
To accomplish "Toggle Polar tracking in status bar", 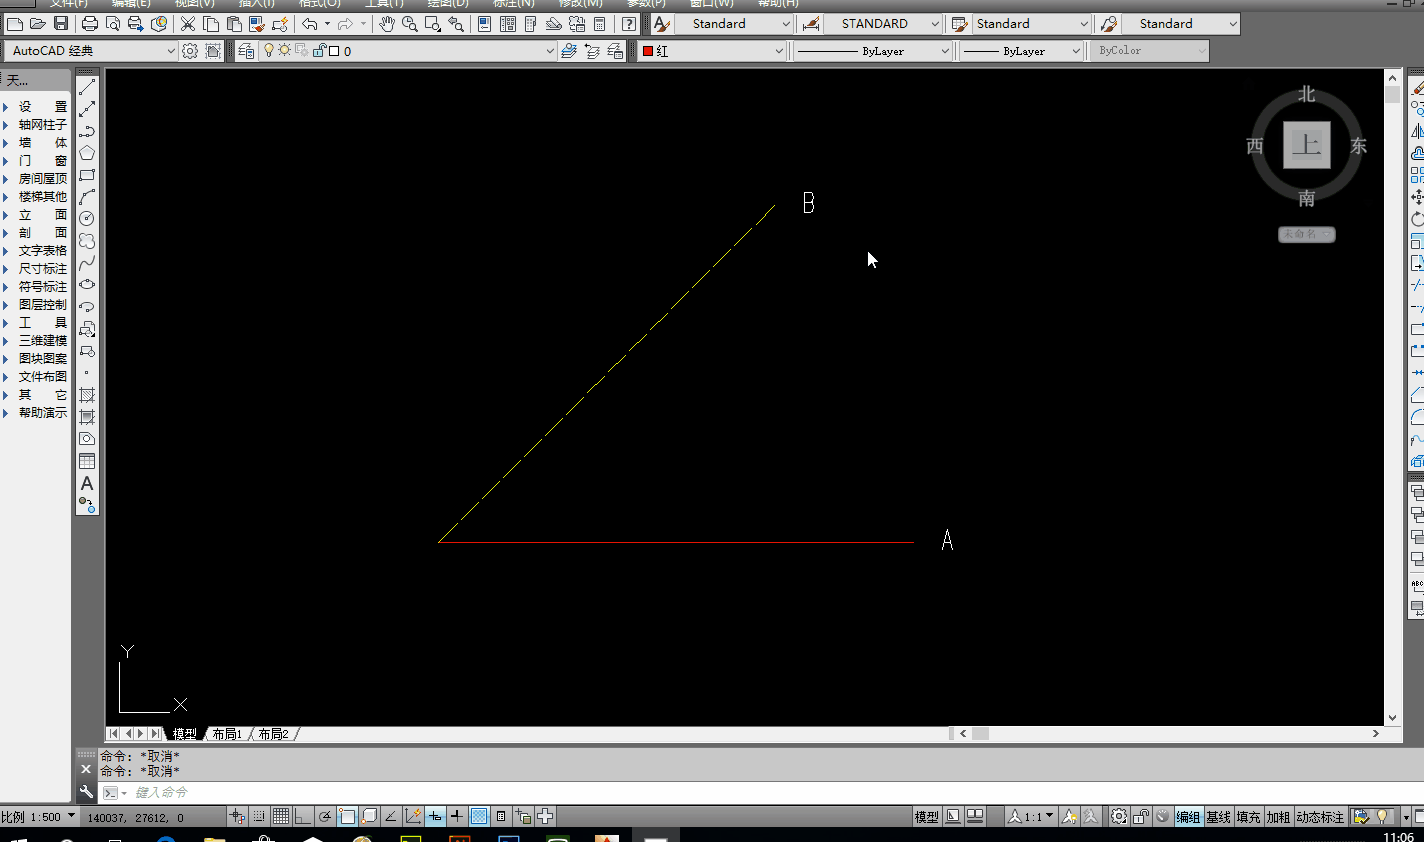I will (x=325, y=816).
